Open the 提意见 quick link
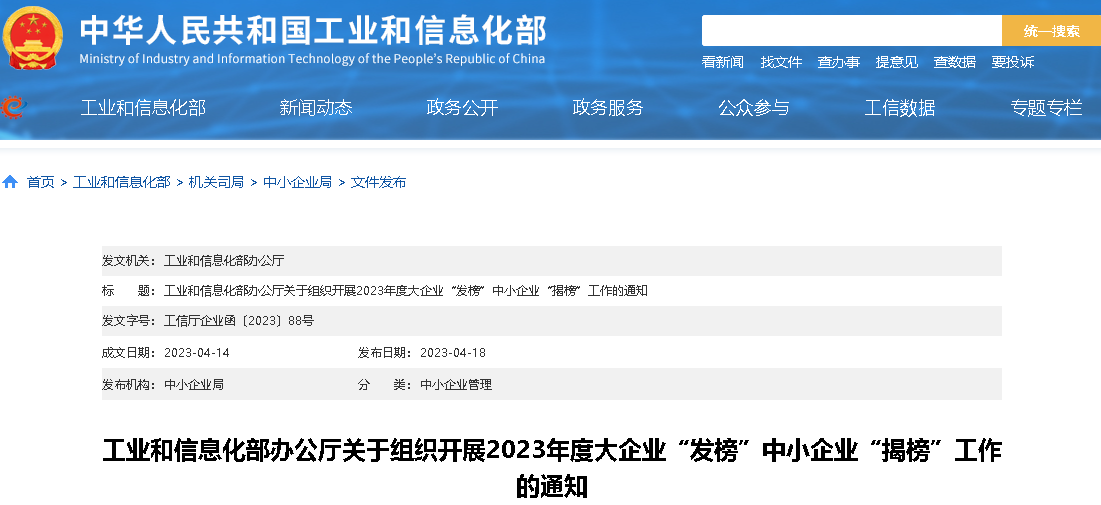The image size is (1101, 505). pyautogui.click(x=896, y=62)
